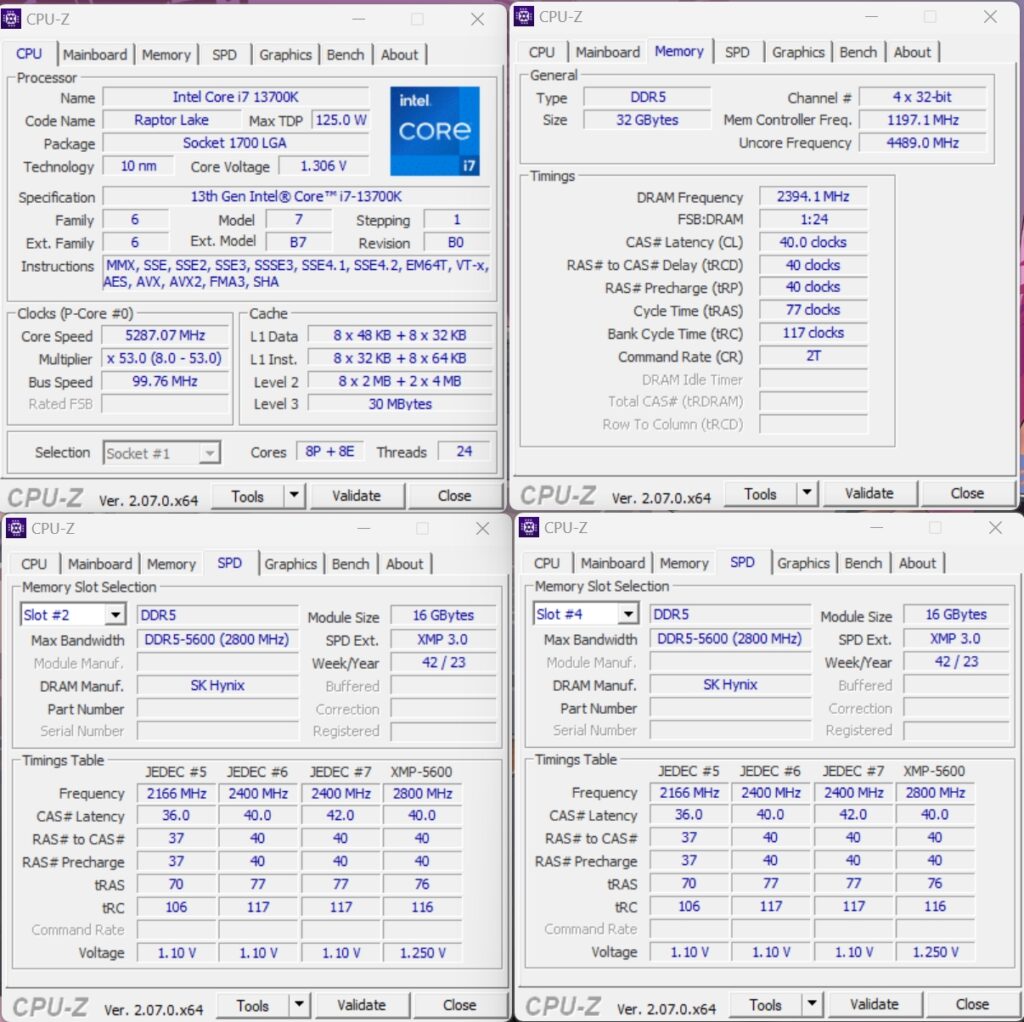Click the Intel Core i7 logo
Image resolution: width=1024 pixels, height=1022 pixels.
coord(435,131)
